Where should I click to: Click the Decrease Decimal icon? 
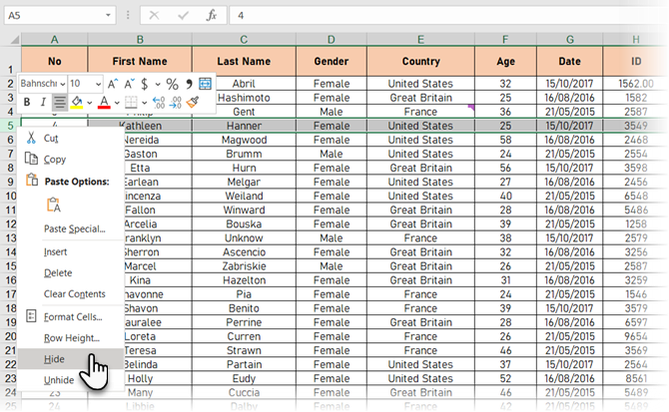click(175, 102)
